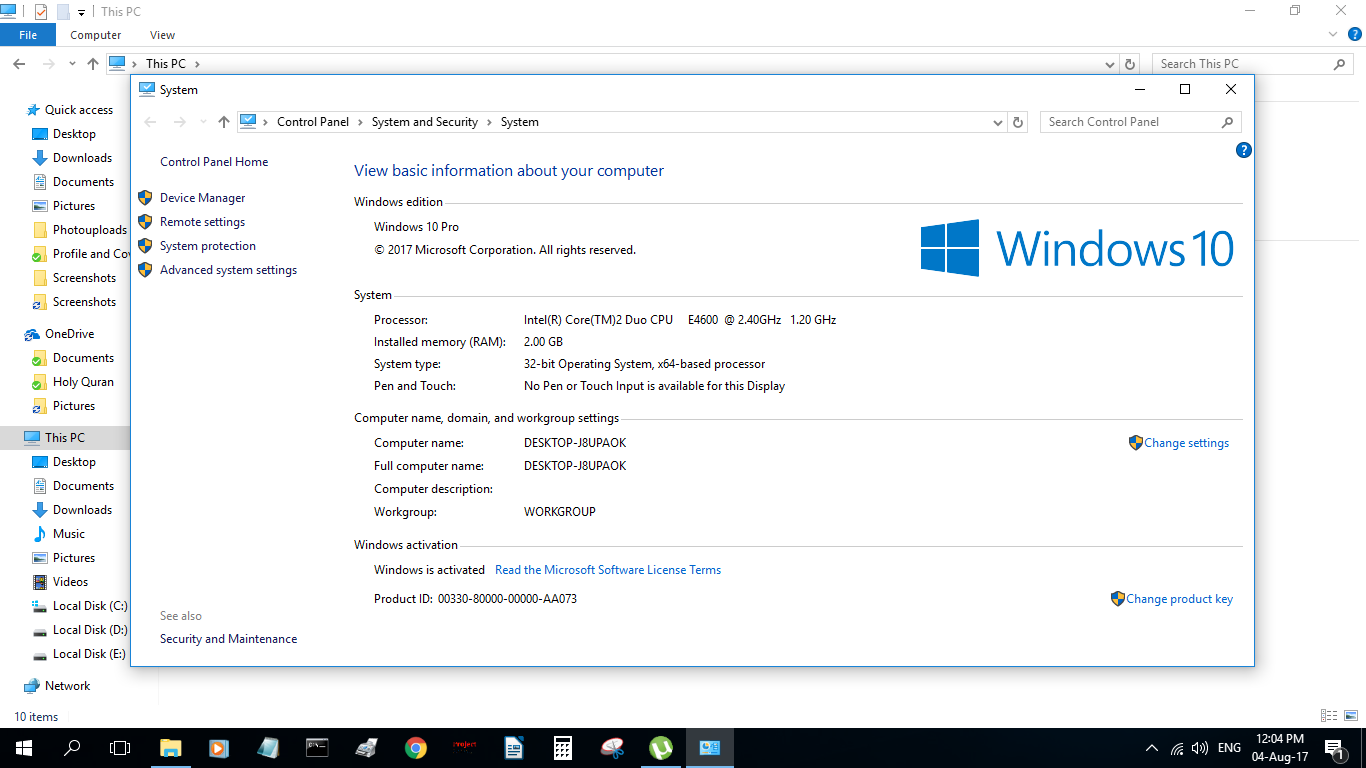The image size is (1366, 768).
Task: Open recent locations dropdown in This PC Explorer
Action: click(x=72, y=64)
